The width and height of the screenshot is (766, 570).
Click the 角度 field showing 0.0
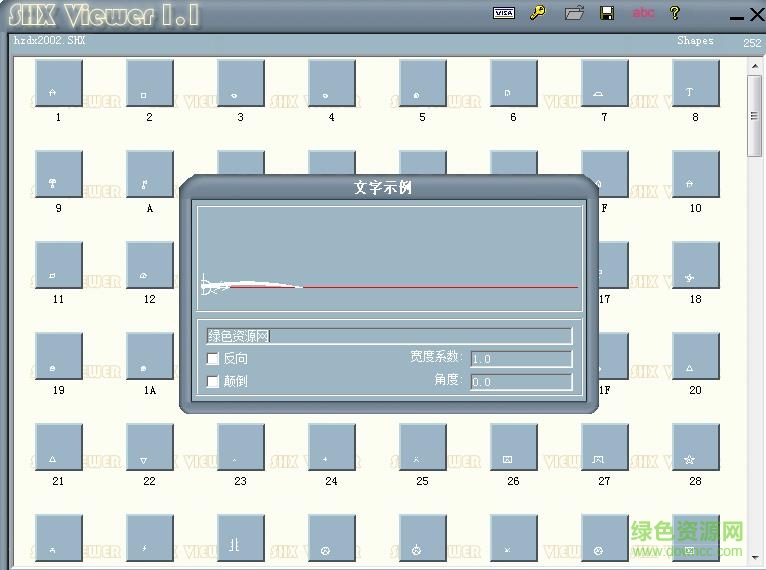click(x=521, y=382)
